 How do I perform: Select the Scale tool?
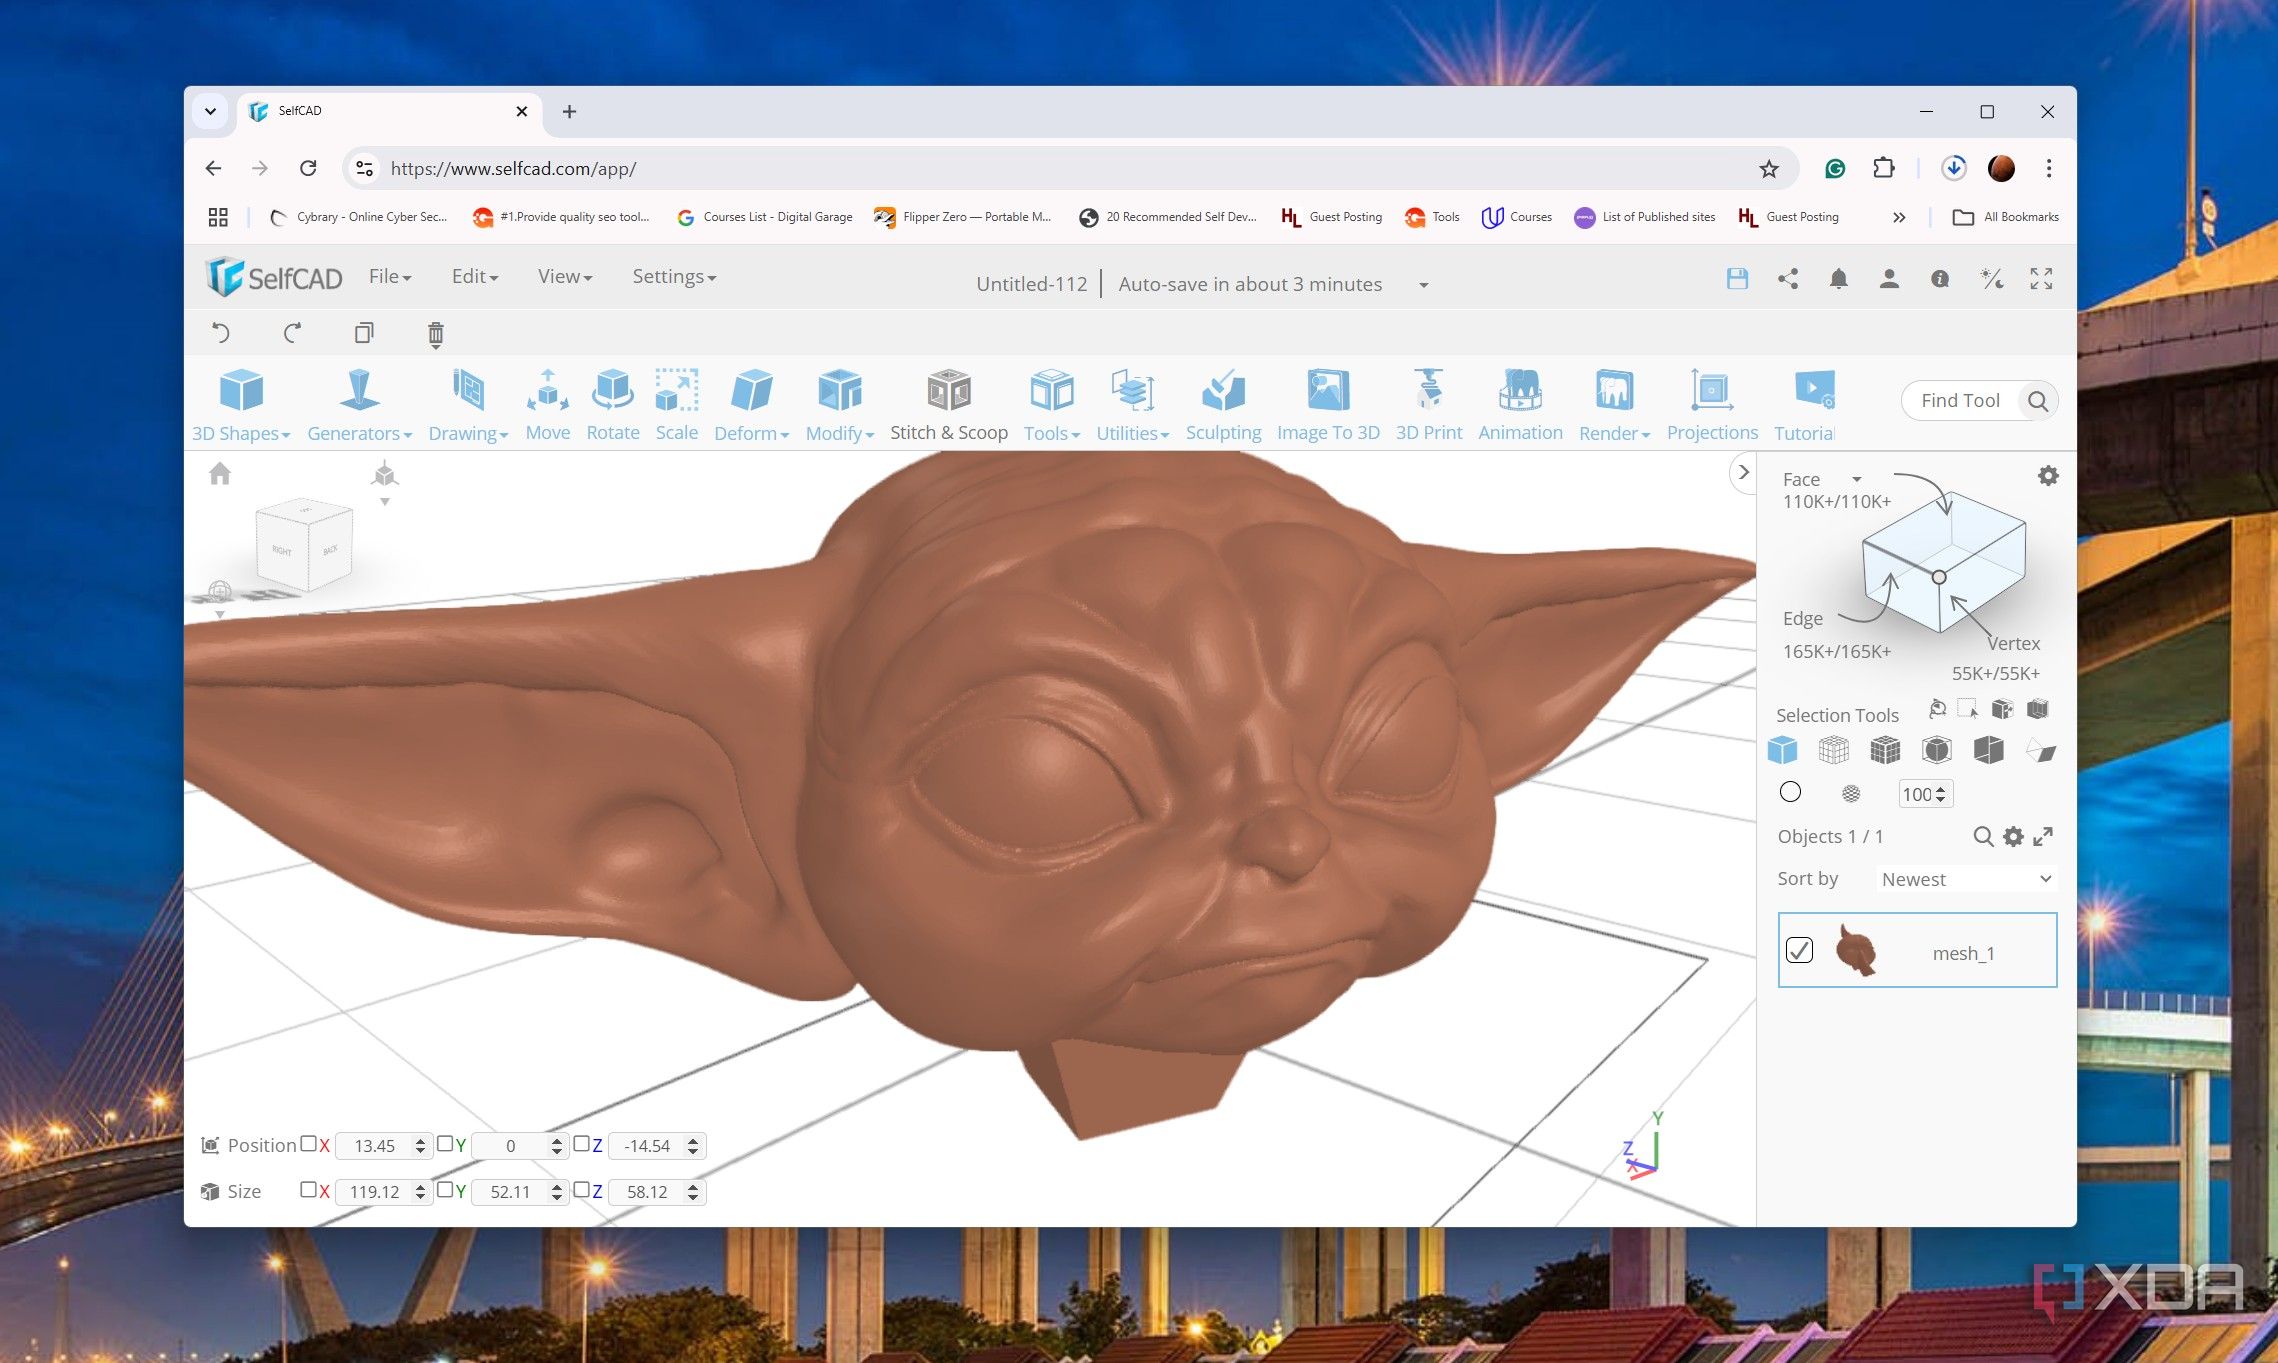tap(677, 405)
